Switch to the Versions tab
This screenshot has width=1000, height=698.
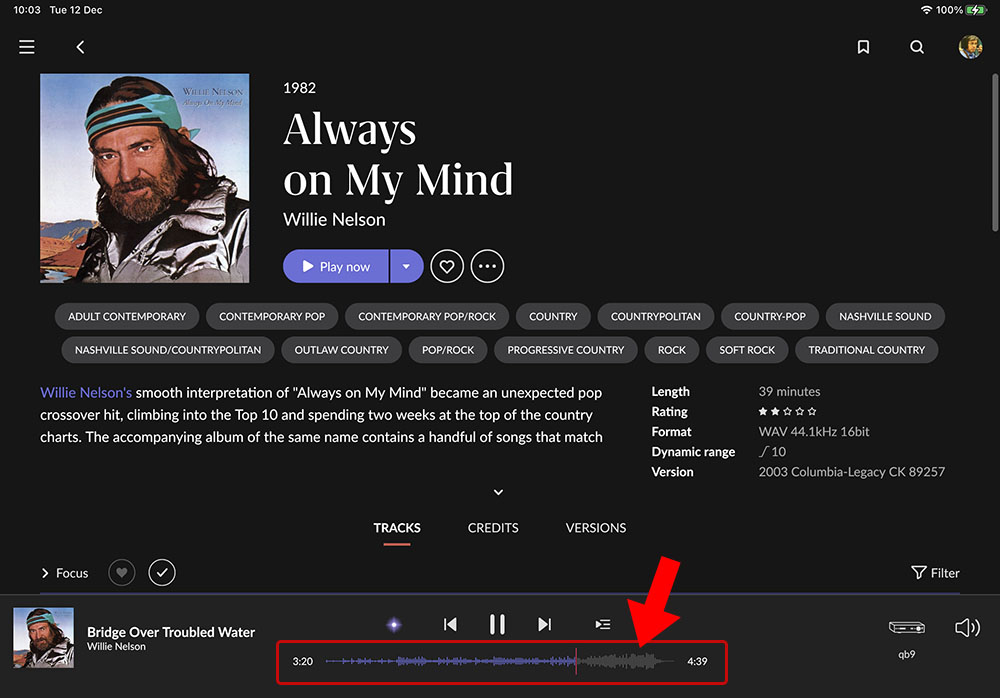[x=596, y=528]
